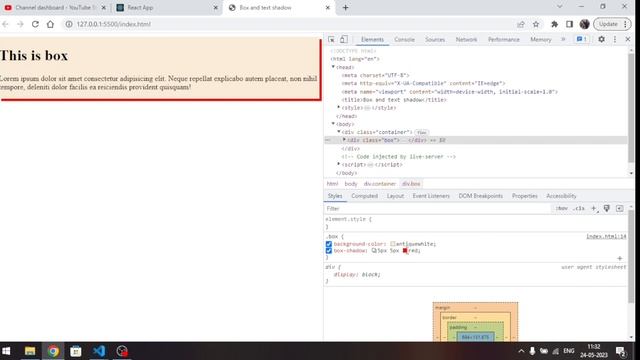Screen dimensions: 640x360
Task: Collapse the div container node
Action: [x=339, y=132]
